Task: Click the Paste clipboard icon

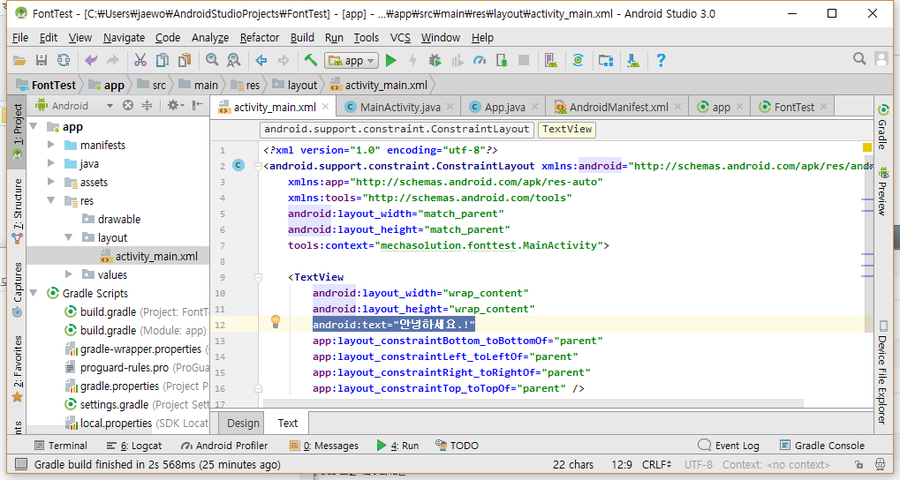Action: [184, 60]
